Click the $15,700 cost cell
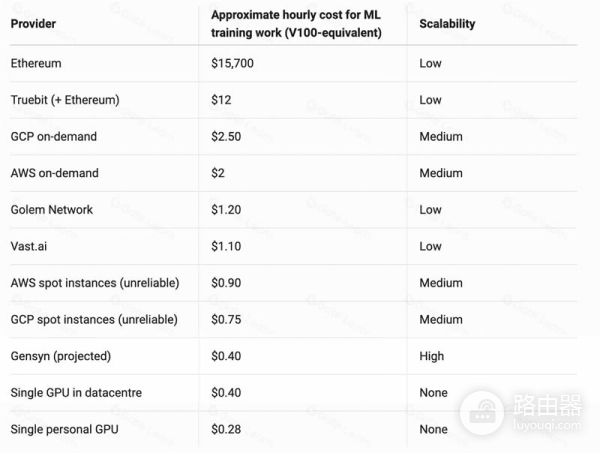The width and height of the screenshot is (600, 453). [x=232, y=64]
